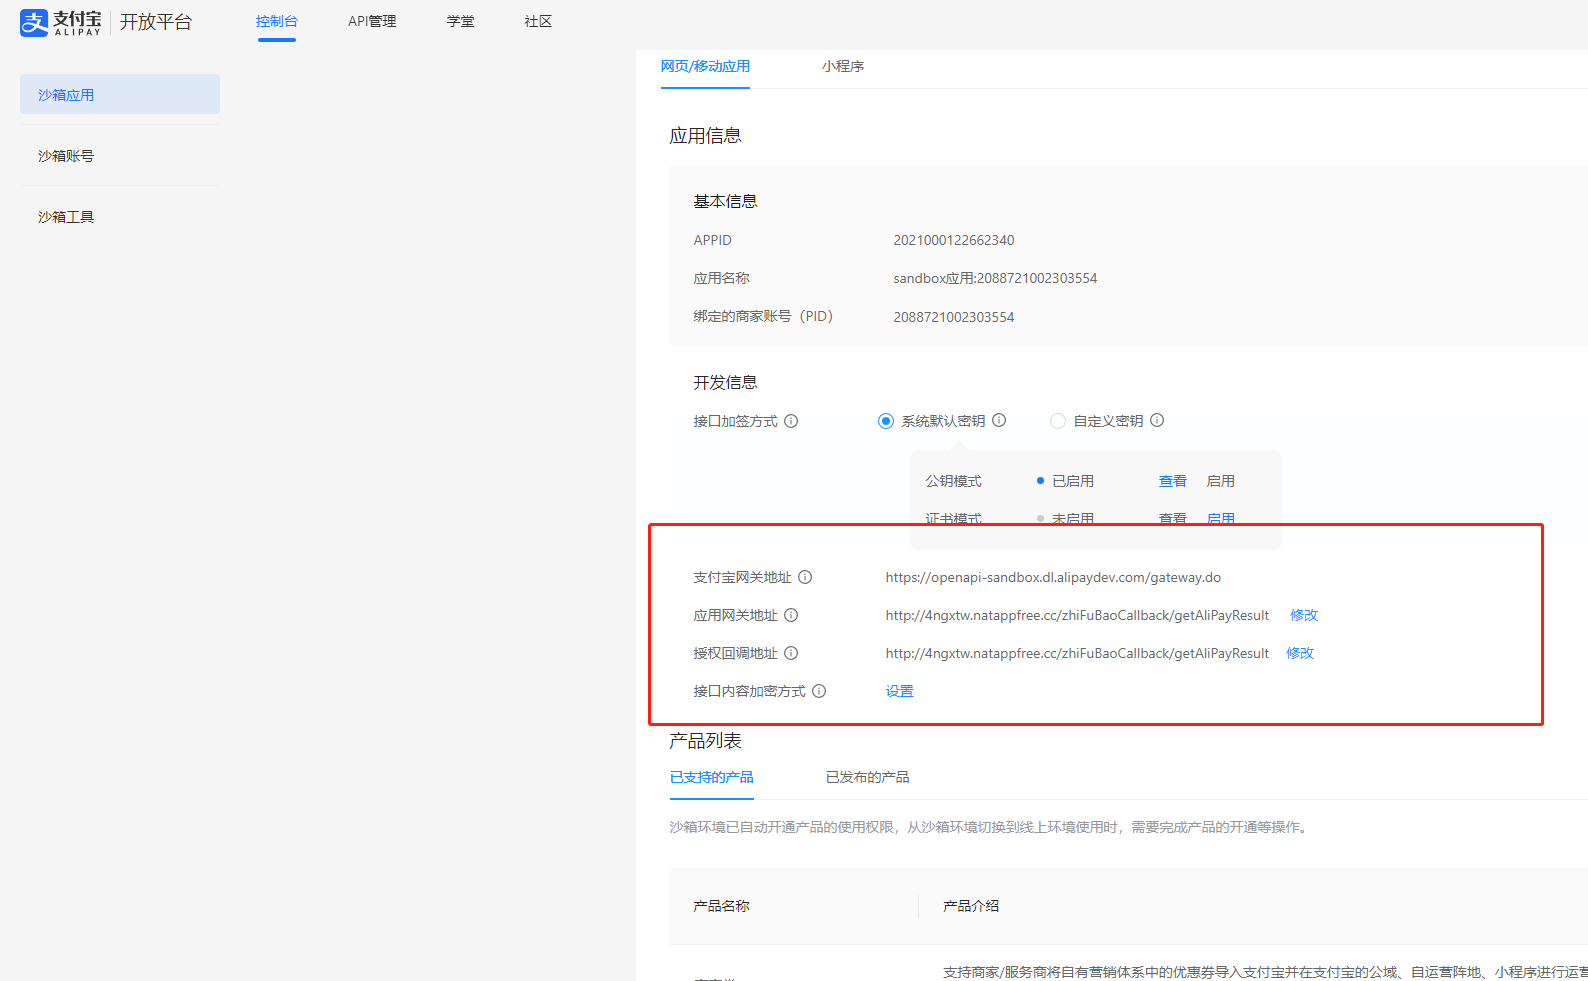Image resolution: width=1588 pixels, height=981 pixels.
Task: Switch to the 网页/移动应用 tab
Action: pyautogui.click(x=705, y=66)
